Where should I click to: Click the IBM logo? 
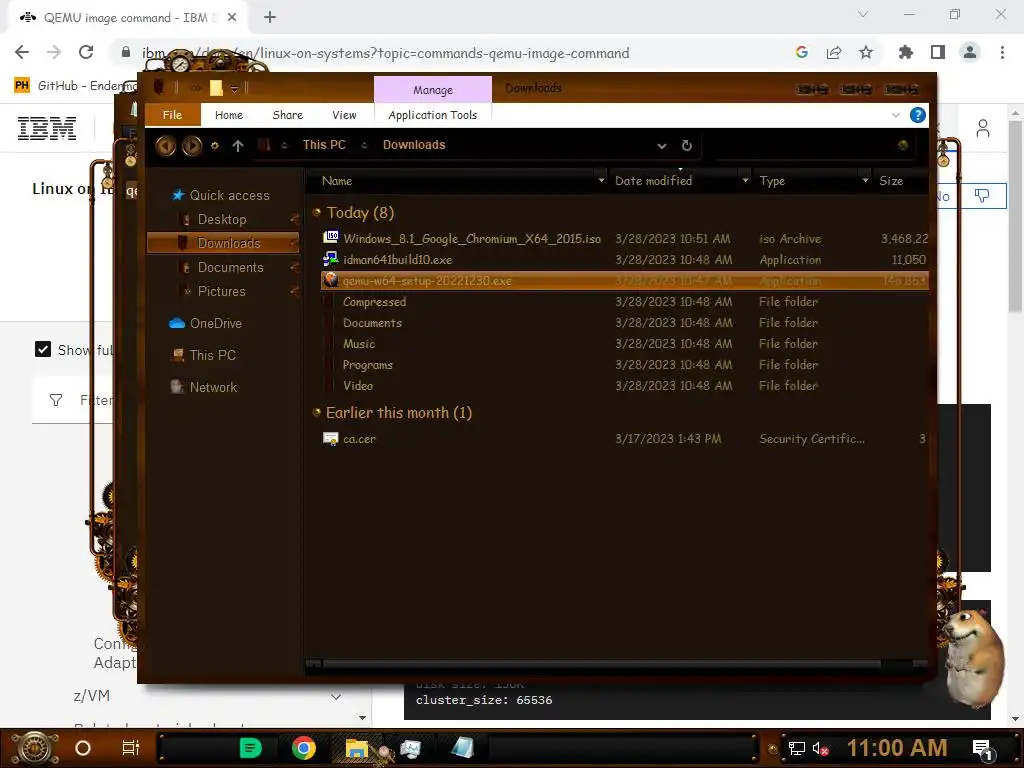[46, 128]
